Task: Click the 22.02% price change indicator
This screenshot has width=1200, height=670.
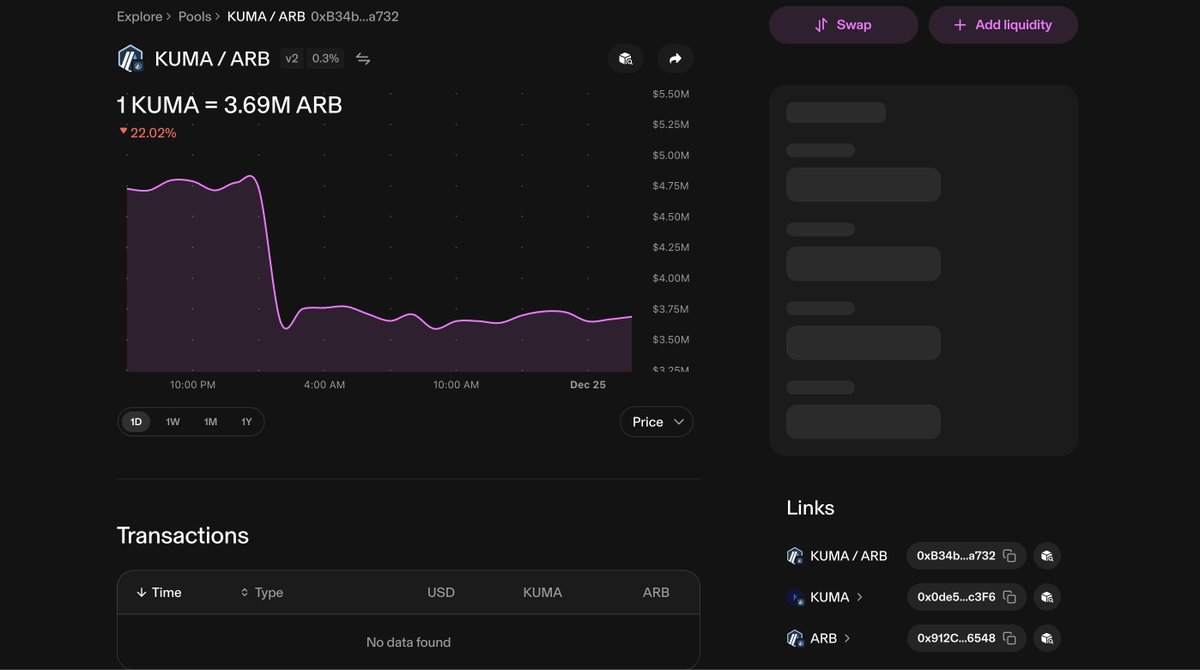Action: tap(148, 133)
